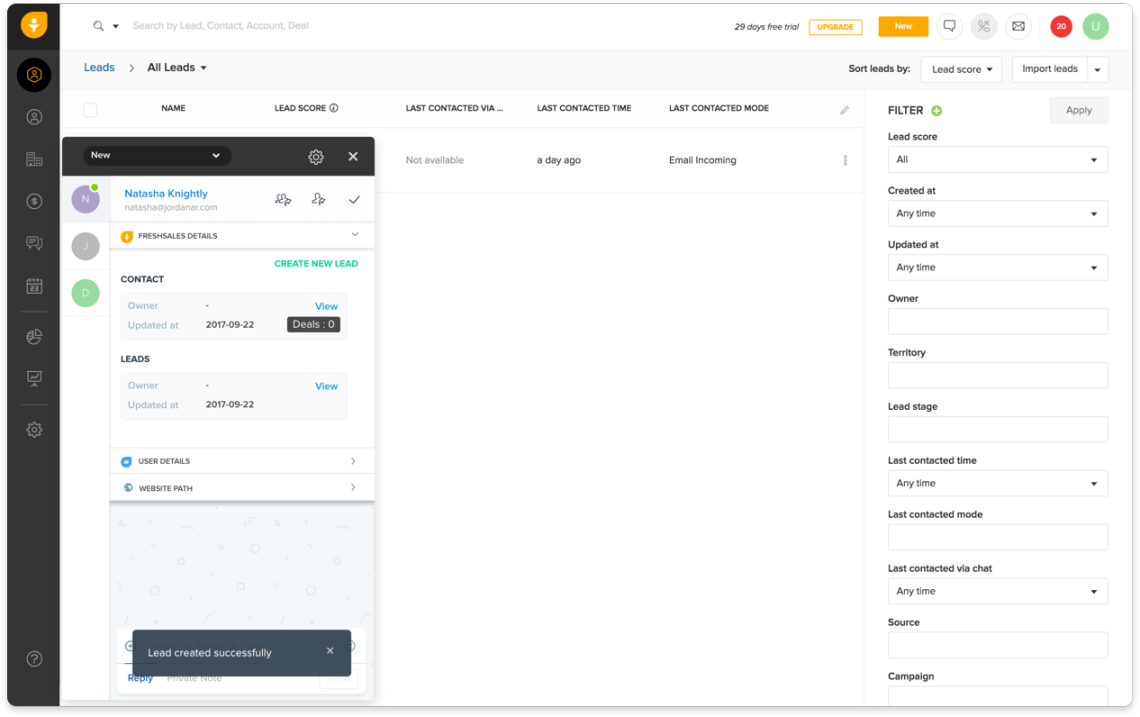Click the Accounts building icon in sidebar
This screenshot has height=717, width=1140.
34,159
